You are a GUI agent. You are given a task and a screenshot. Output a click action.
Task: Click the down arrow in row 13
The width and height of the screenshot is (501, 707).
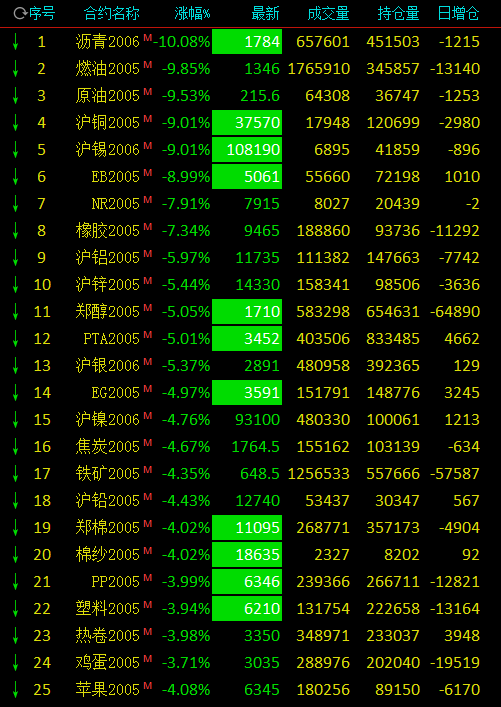(x=15, y=366)
